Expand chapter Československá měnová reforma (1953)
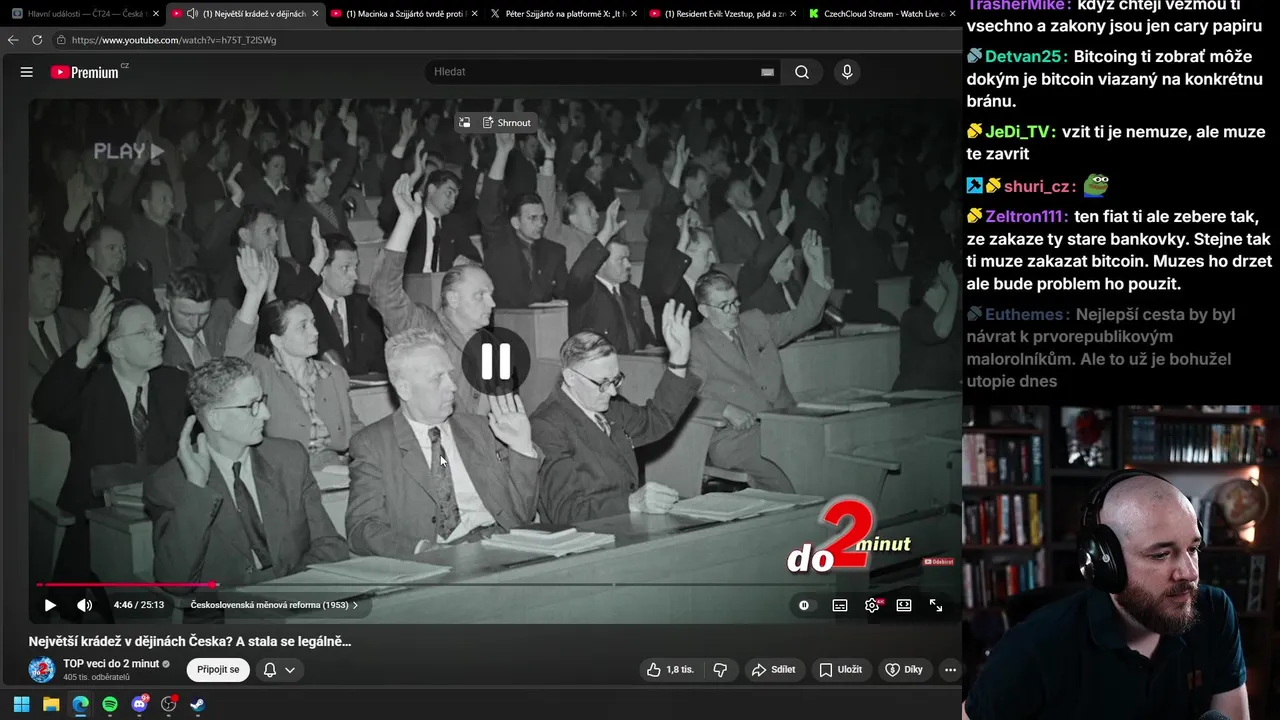This screenshot has width=1280, height=720. click(274, 605)
